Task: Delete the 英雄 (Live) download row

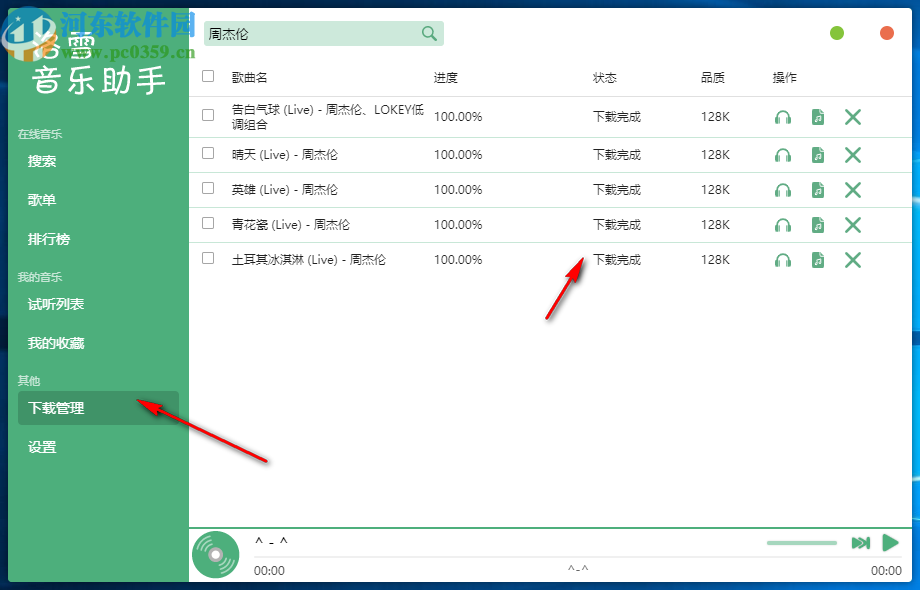Action: pos(853,190)
